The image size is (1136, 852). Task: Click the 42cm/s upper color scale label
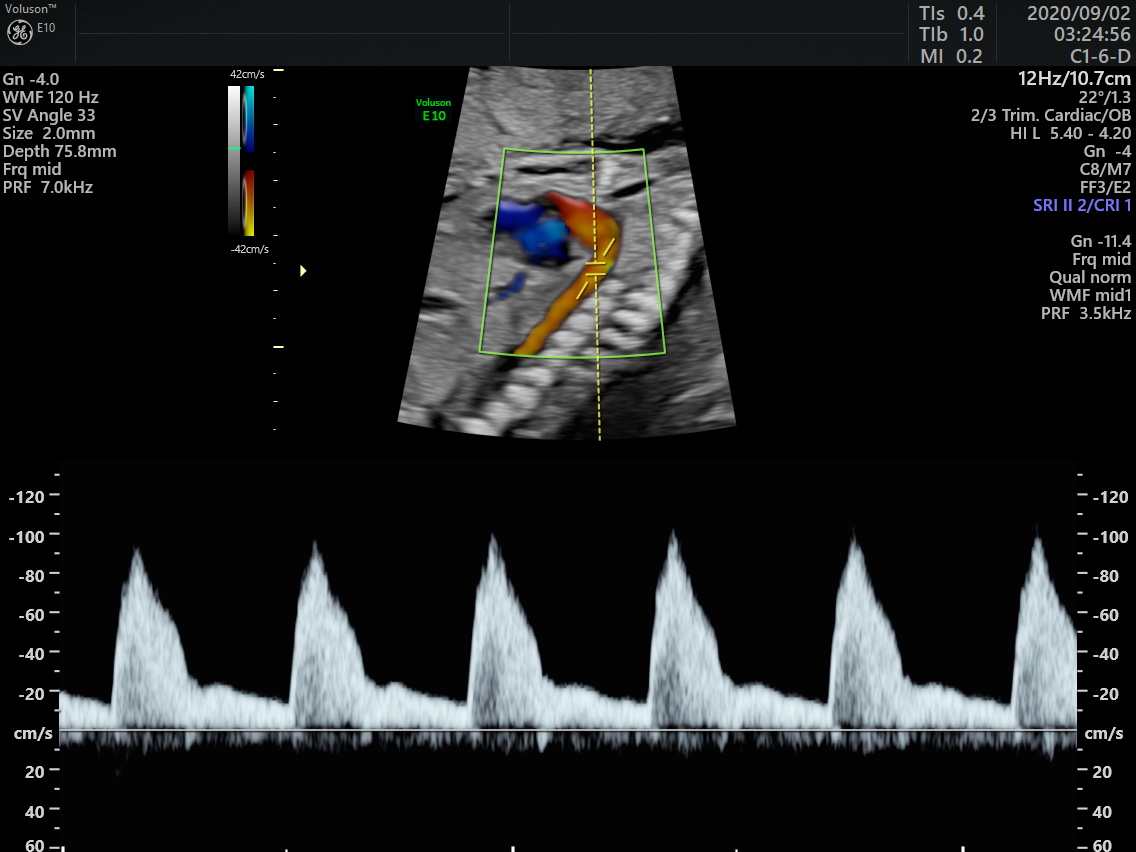tap(248, 74)
